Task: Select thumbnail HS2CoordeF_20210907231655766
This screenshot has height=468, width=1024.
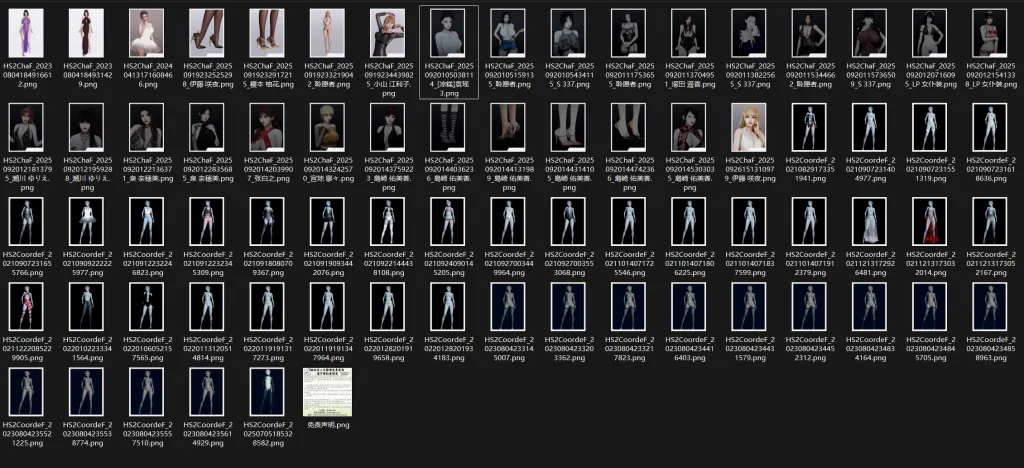Action: coord(26,221)
